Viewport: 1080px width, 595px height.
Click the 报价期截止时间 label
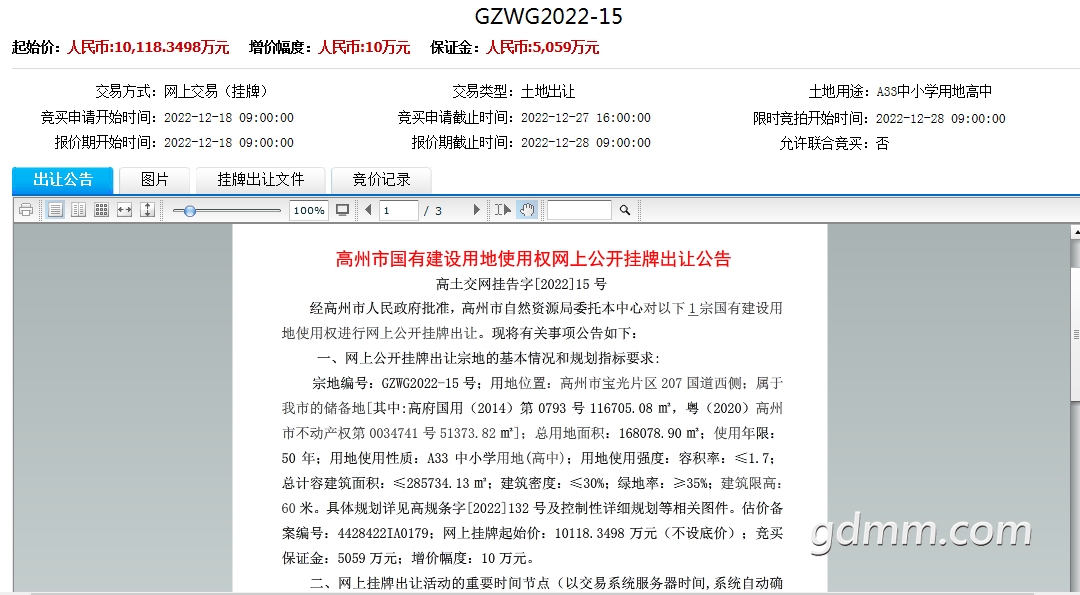click(462, 143)
